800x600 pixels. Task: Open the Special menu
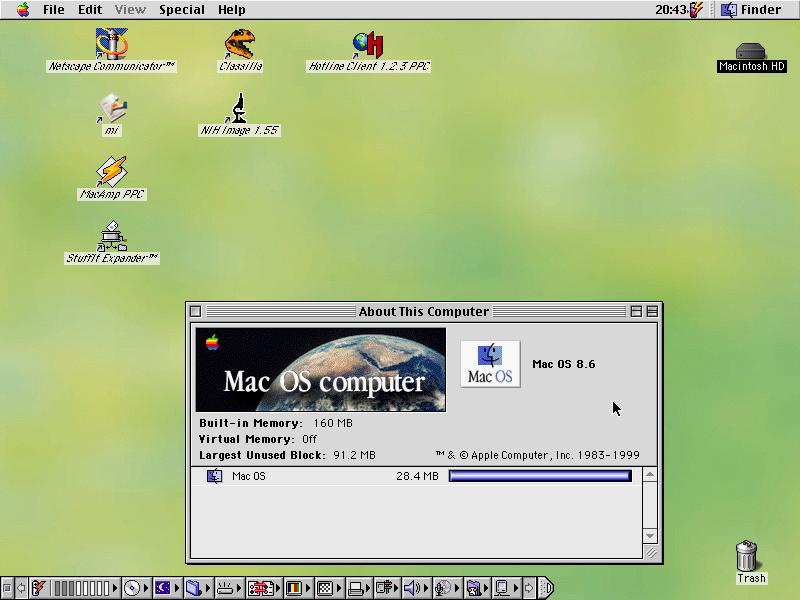pos(182,9)
